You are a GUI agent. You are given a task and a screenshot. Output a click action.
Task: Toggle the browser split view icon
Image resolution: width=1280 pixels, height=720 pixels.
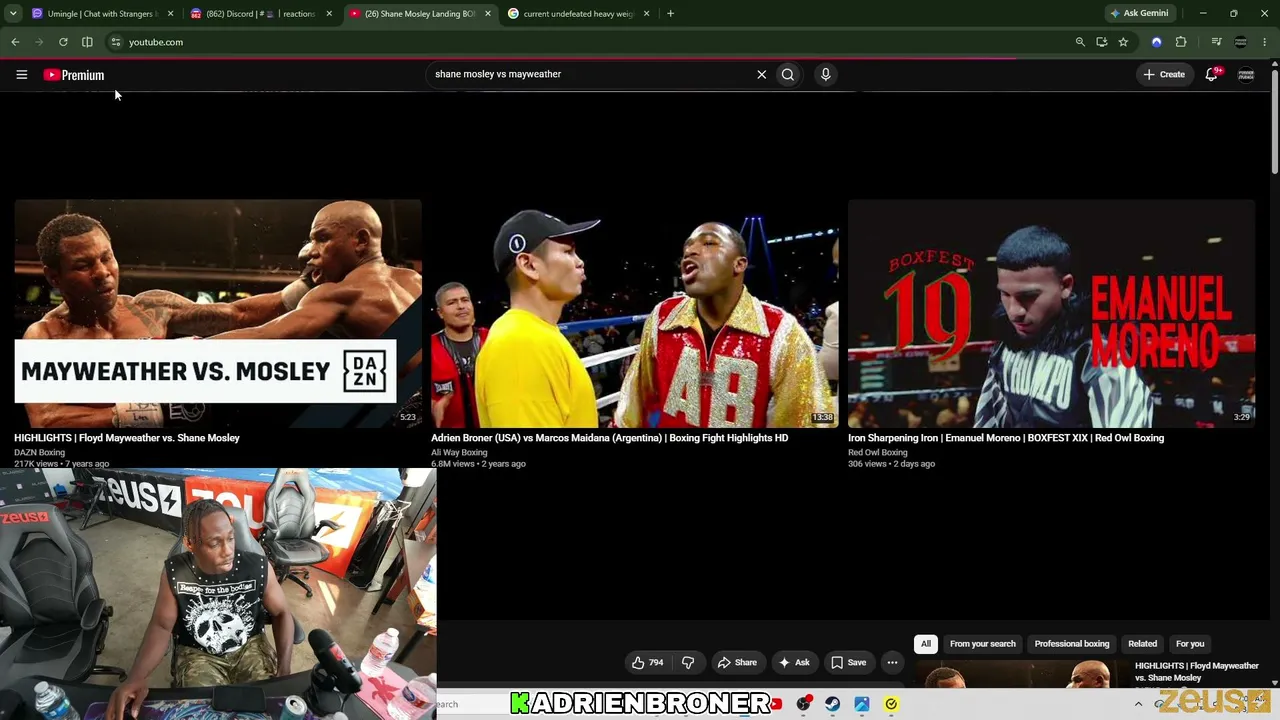87,42
